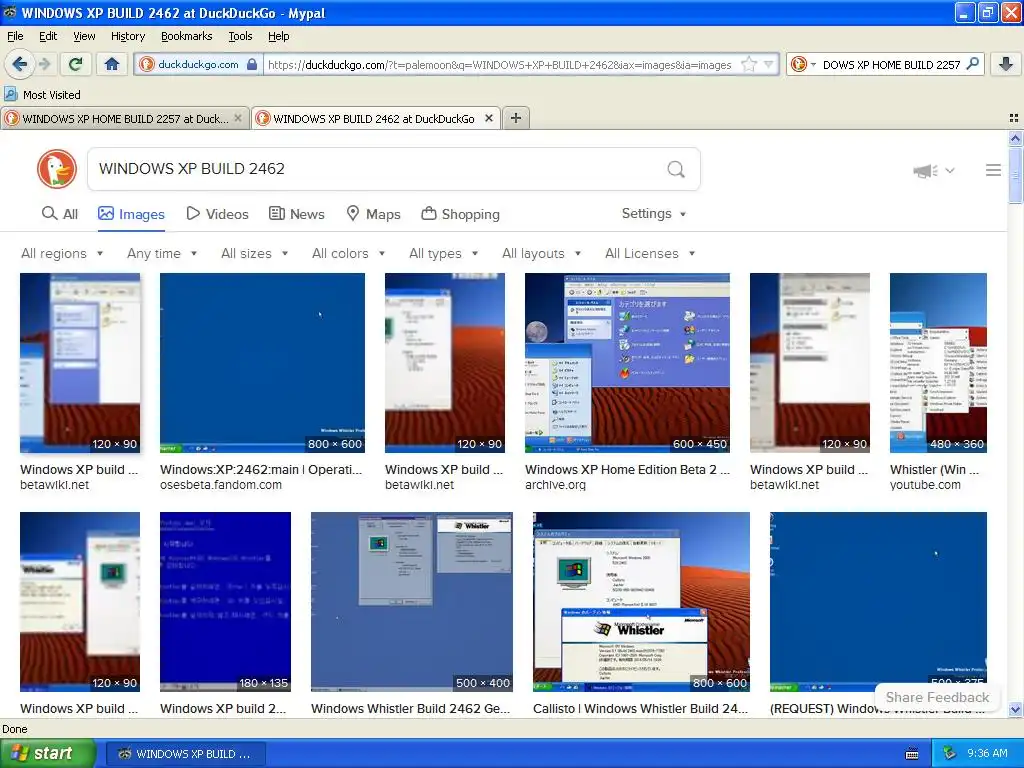The height and width of the screenshot is (768, 1024).
Task: Open the View menu
Action: point(84,36)
